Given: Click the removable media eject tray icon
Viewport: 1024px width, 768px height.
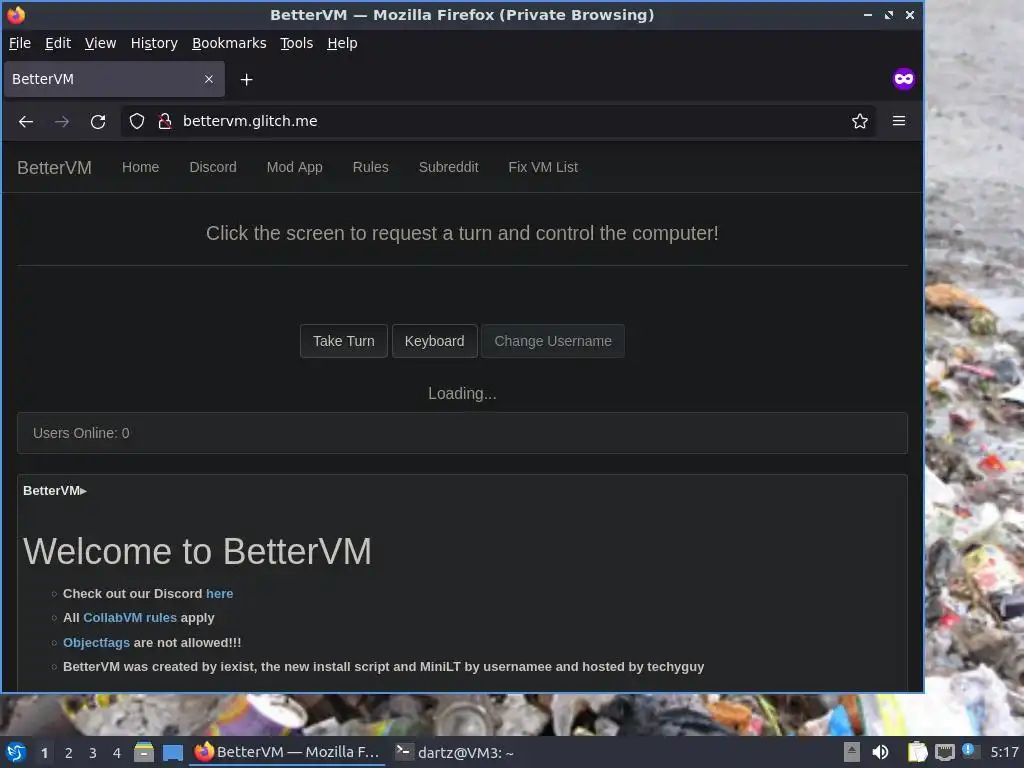Looking at the screenshot, I should click(x=852, y=752).
